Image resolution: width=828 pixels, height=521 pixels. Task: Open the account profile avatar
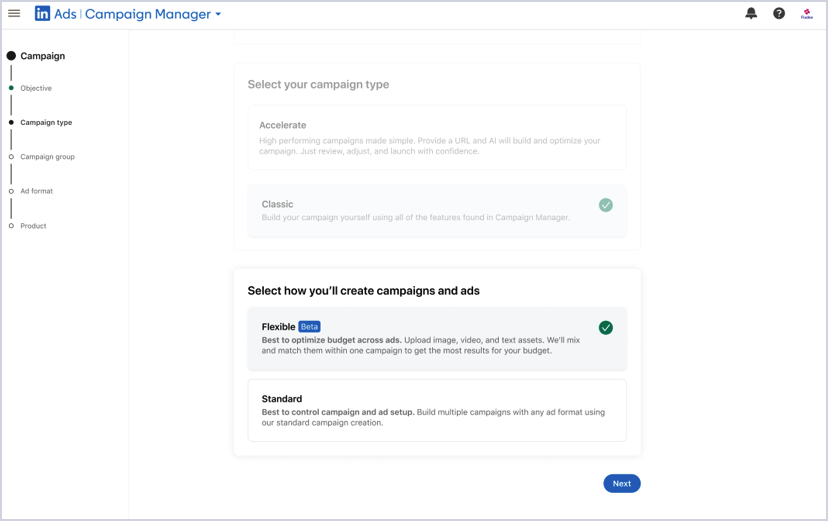[806, 14]
